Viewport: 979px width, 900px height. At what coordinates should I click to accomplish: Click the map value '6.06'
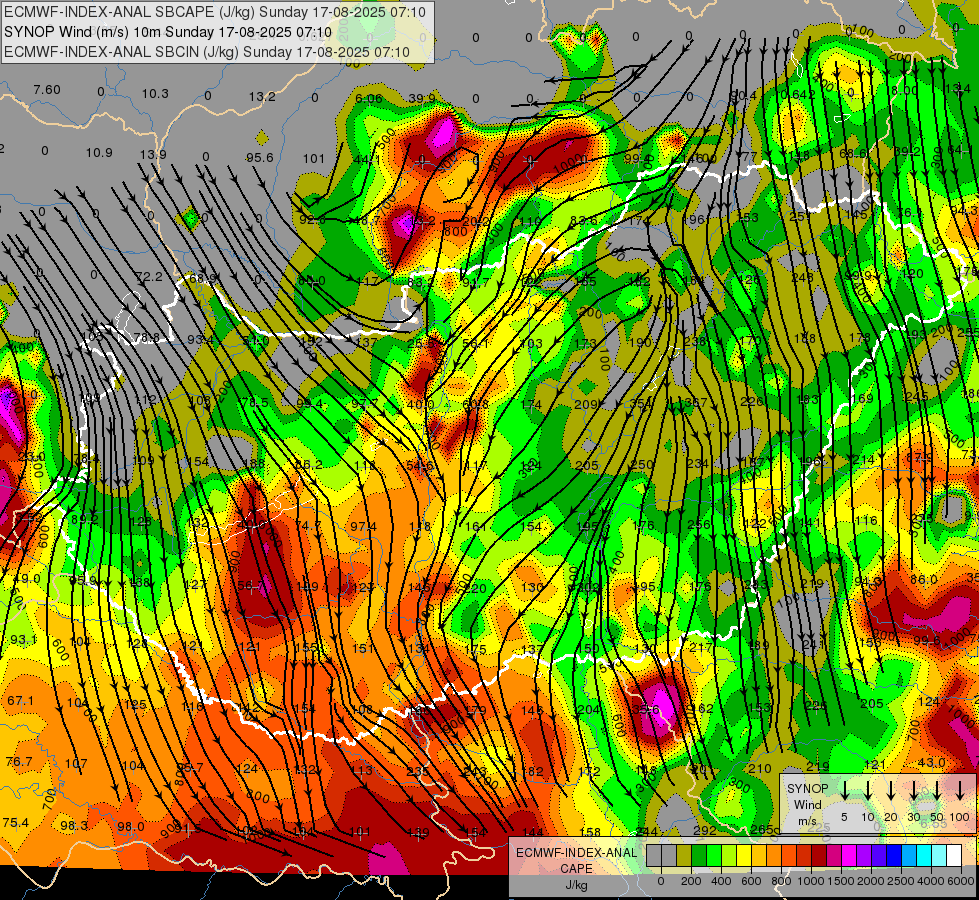click(x=368, y=98)
